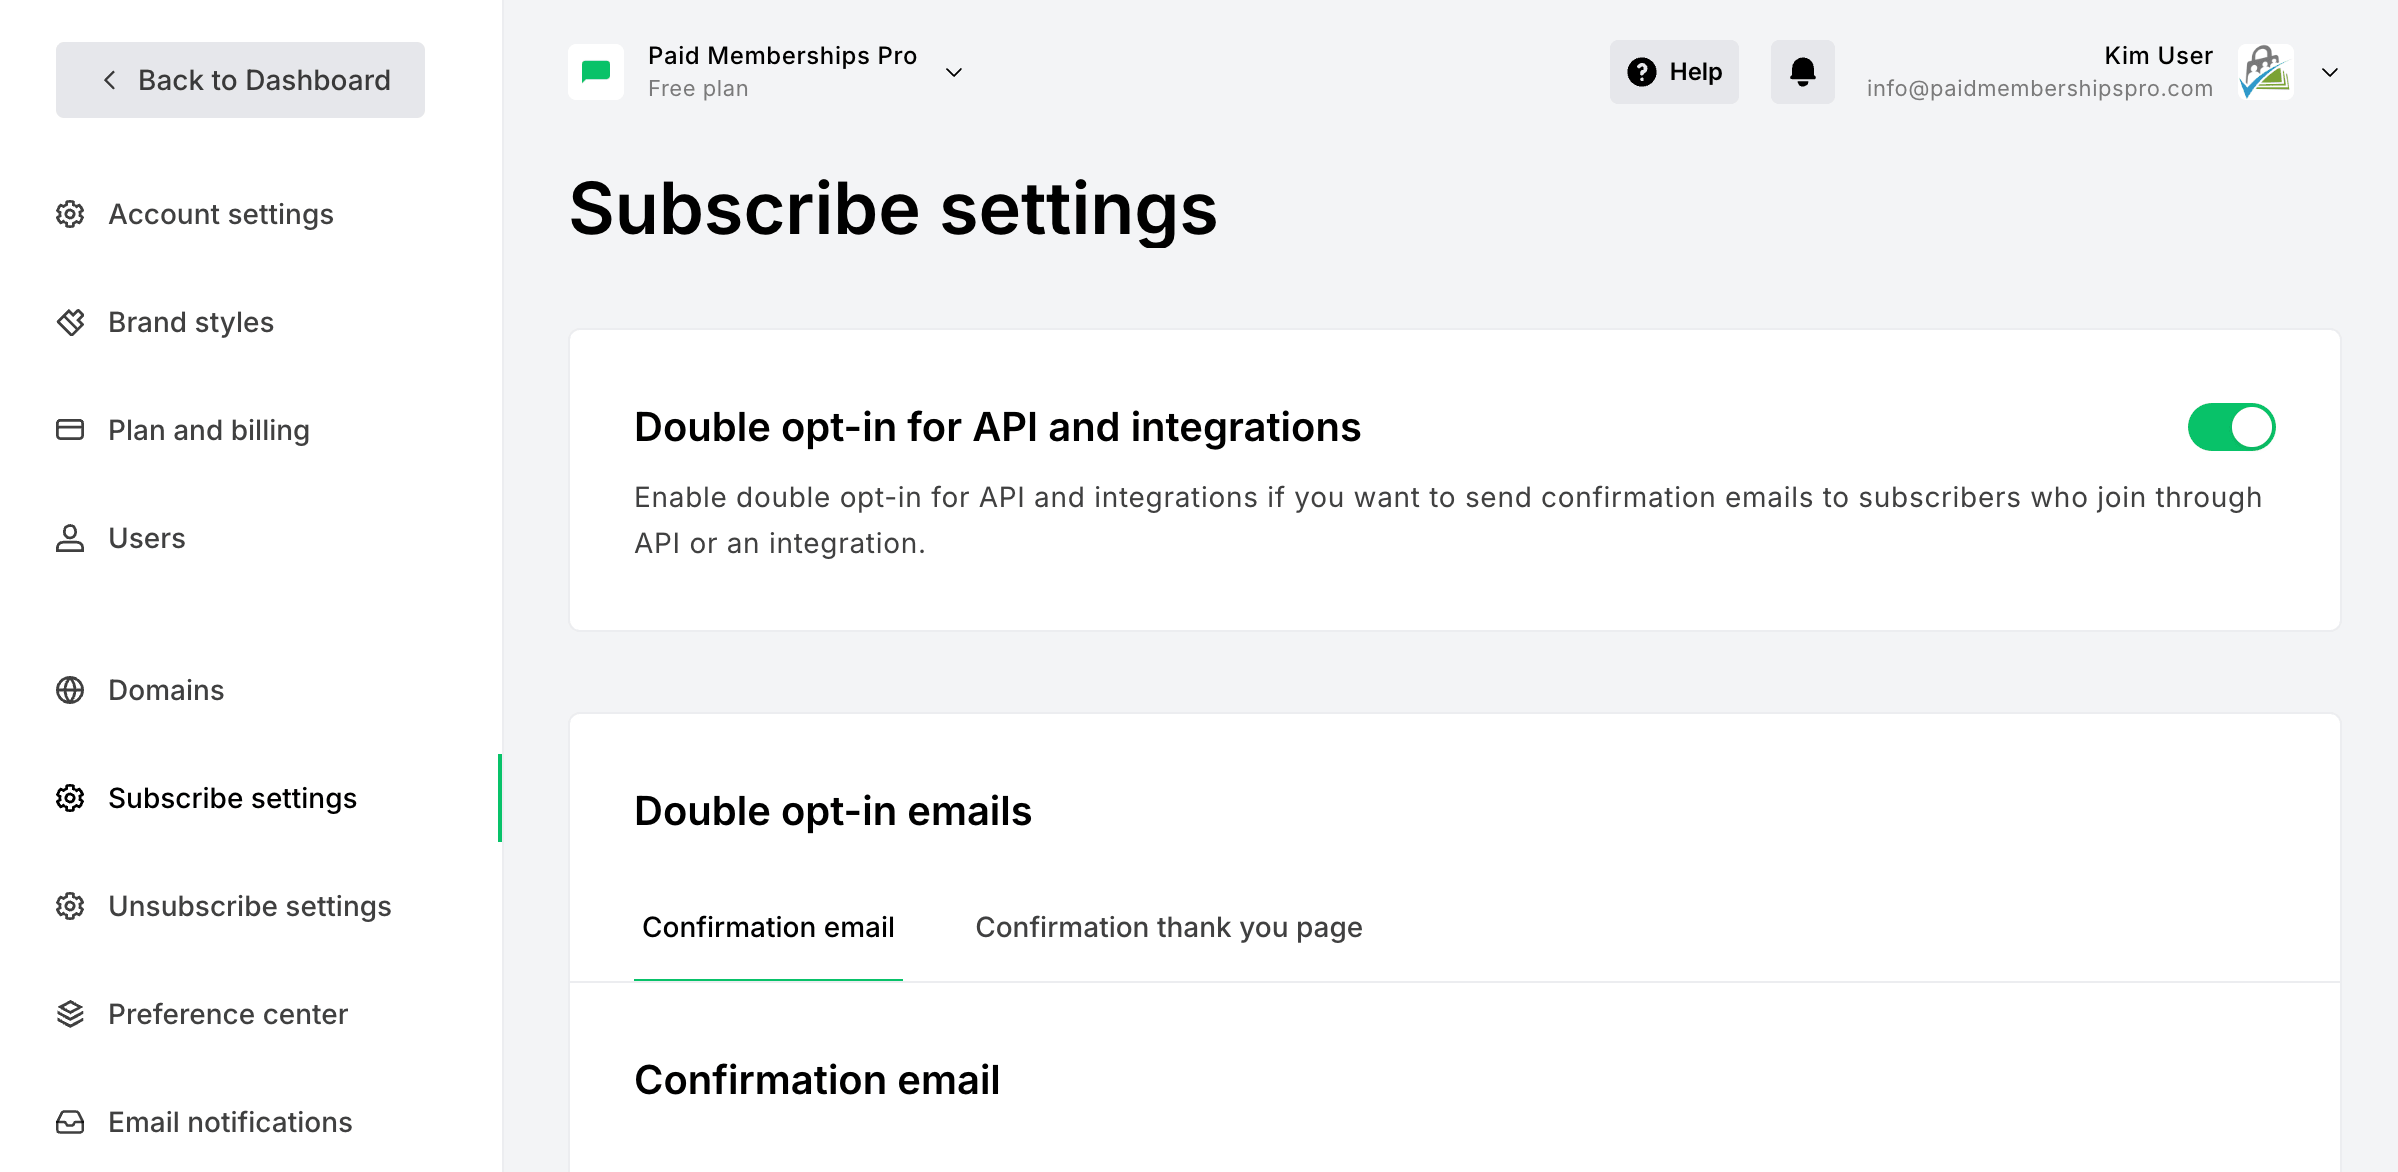Click the Unsubscribe settings gear icon
2398x1172 pixels.
tap(70, 906)
